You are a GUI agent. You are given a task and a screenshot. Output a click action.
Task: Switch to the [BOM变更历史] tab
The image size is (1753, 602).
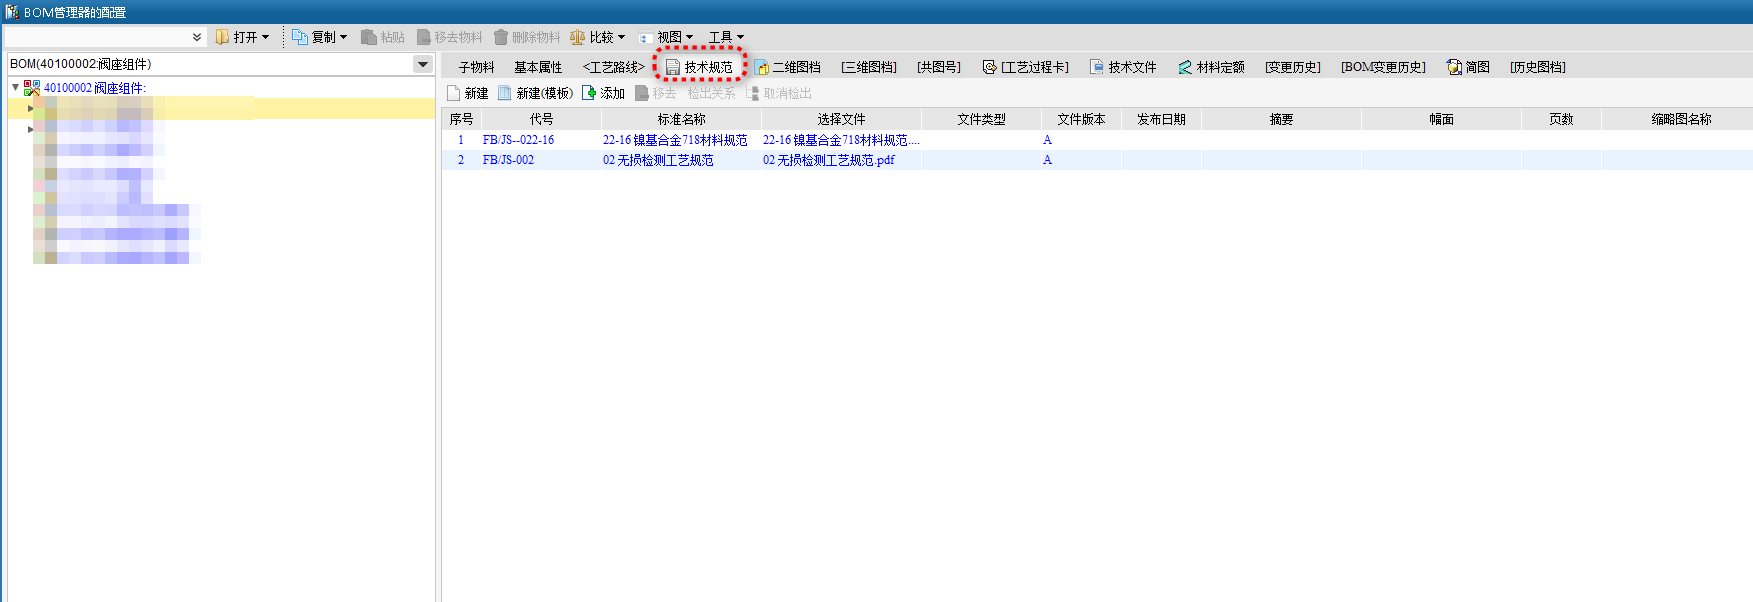[x=1383, y=67]
